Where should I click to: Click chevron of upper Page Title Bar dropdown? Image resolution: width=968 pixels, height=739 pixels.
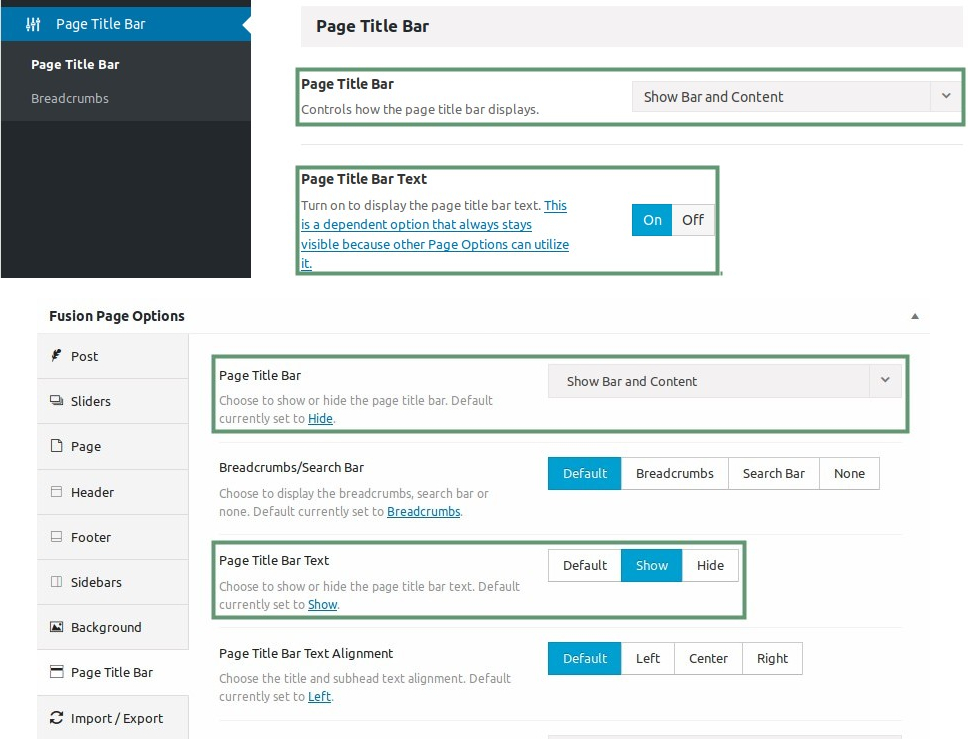click(x=946, y=96)
